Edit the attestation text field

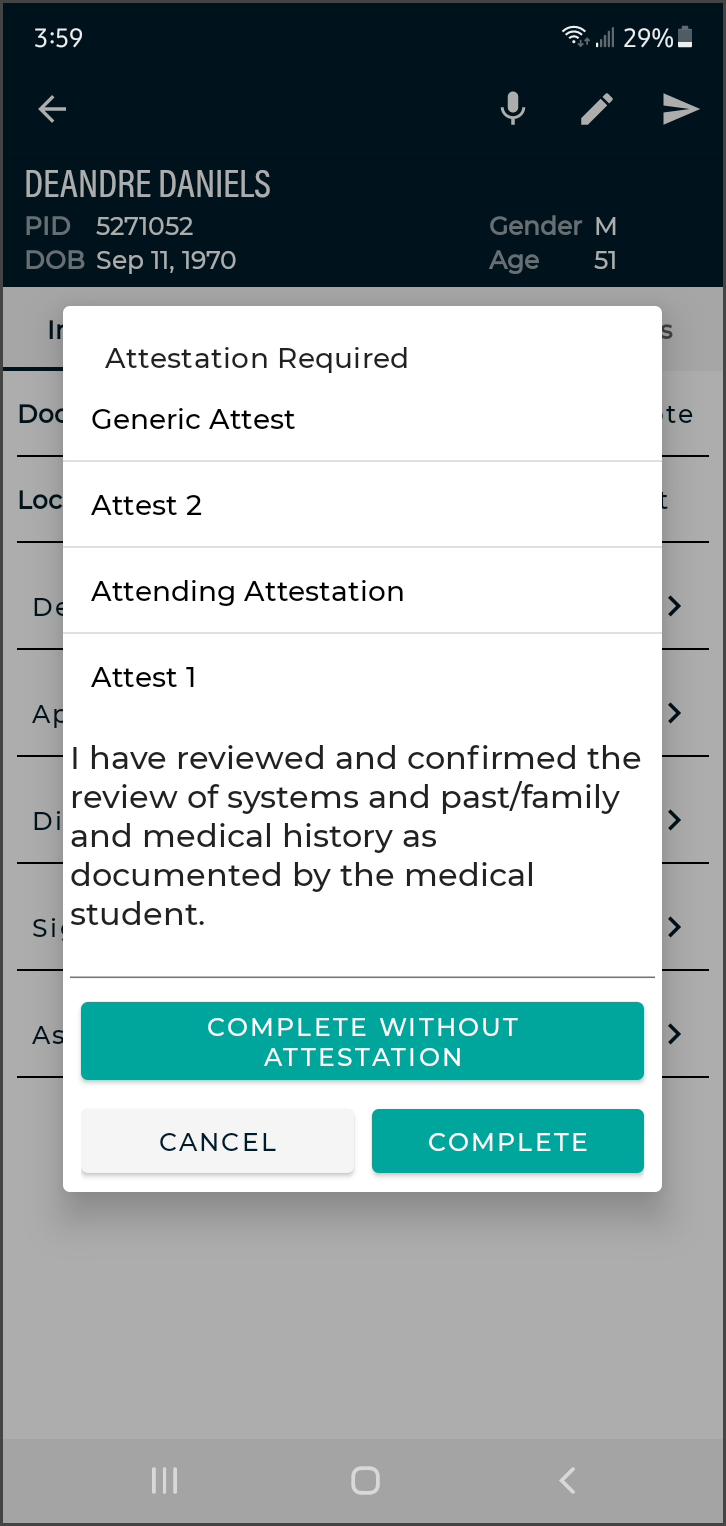point(361,836)
